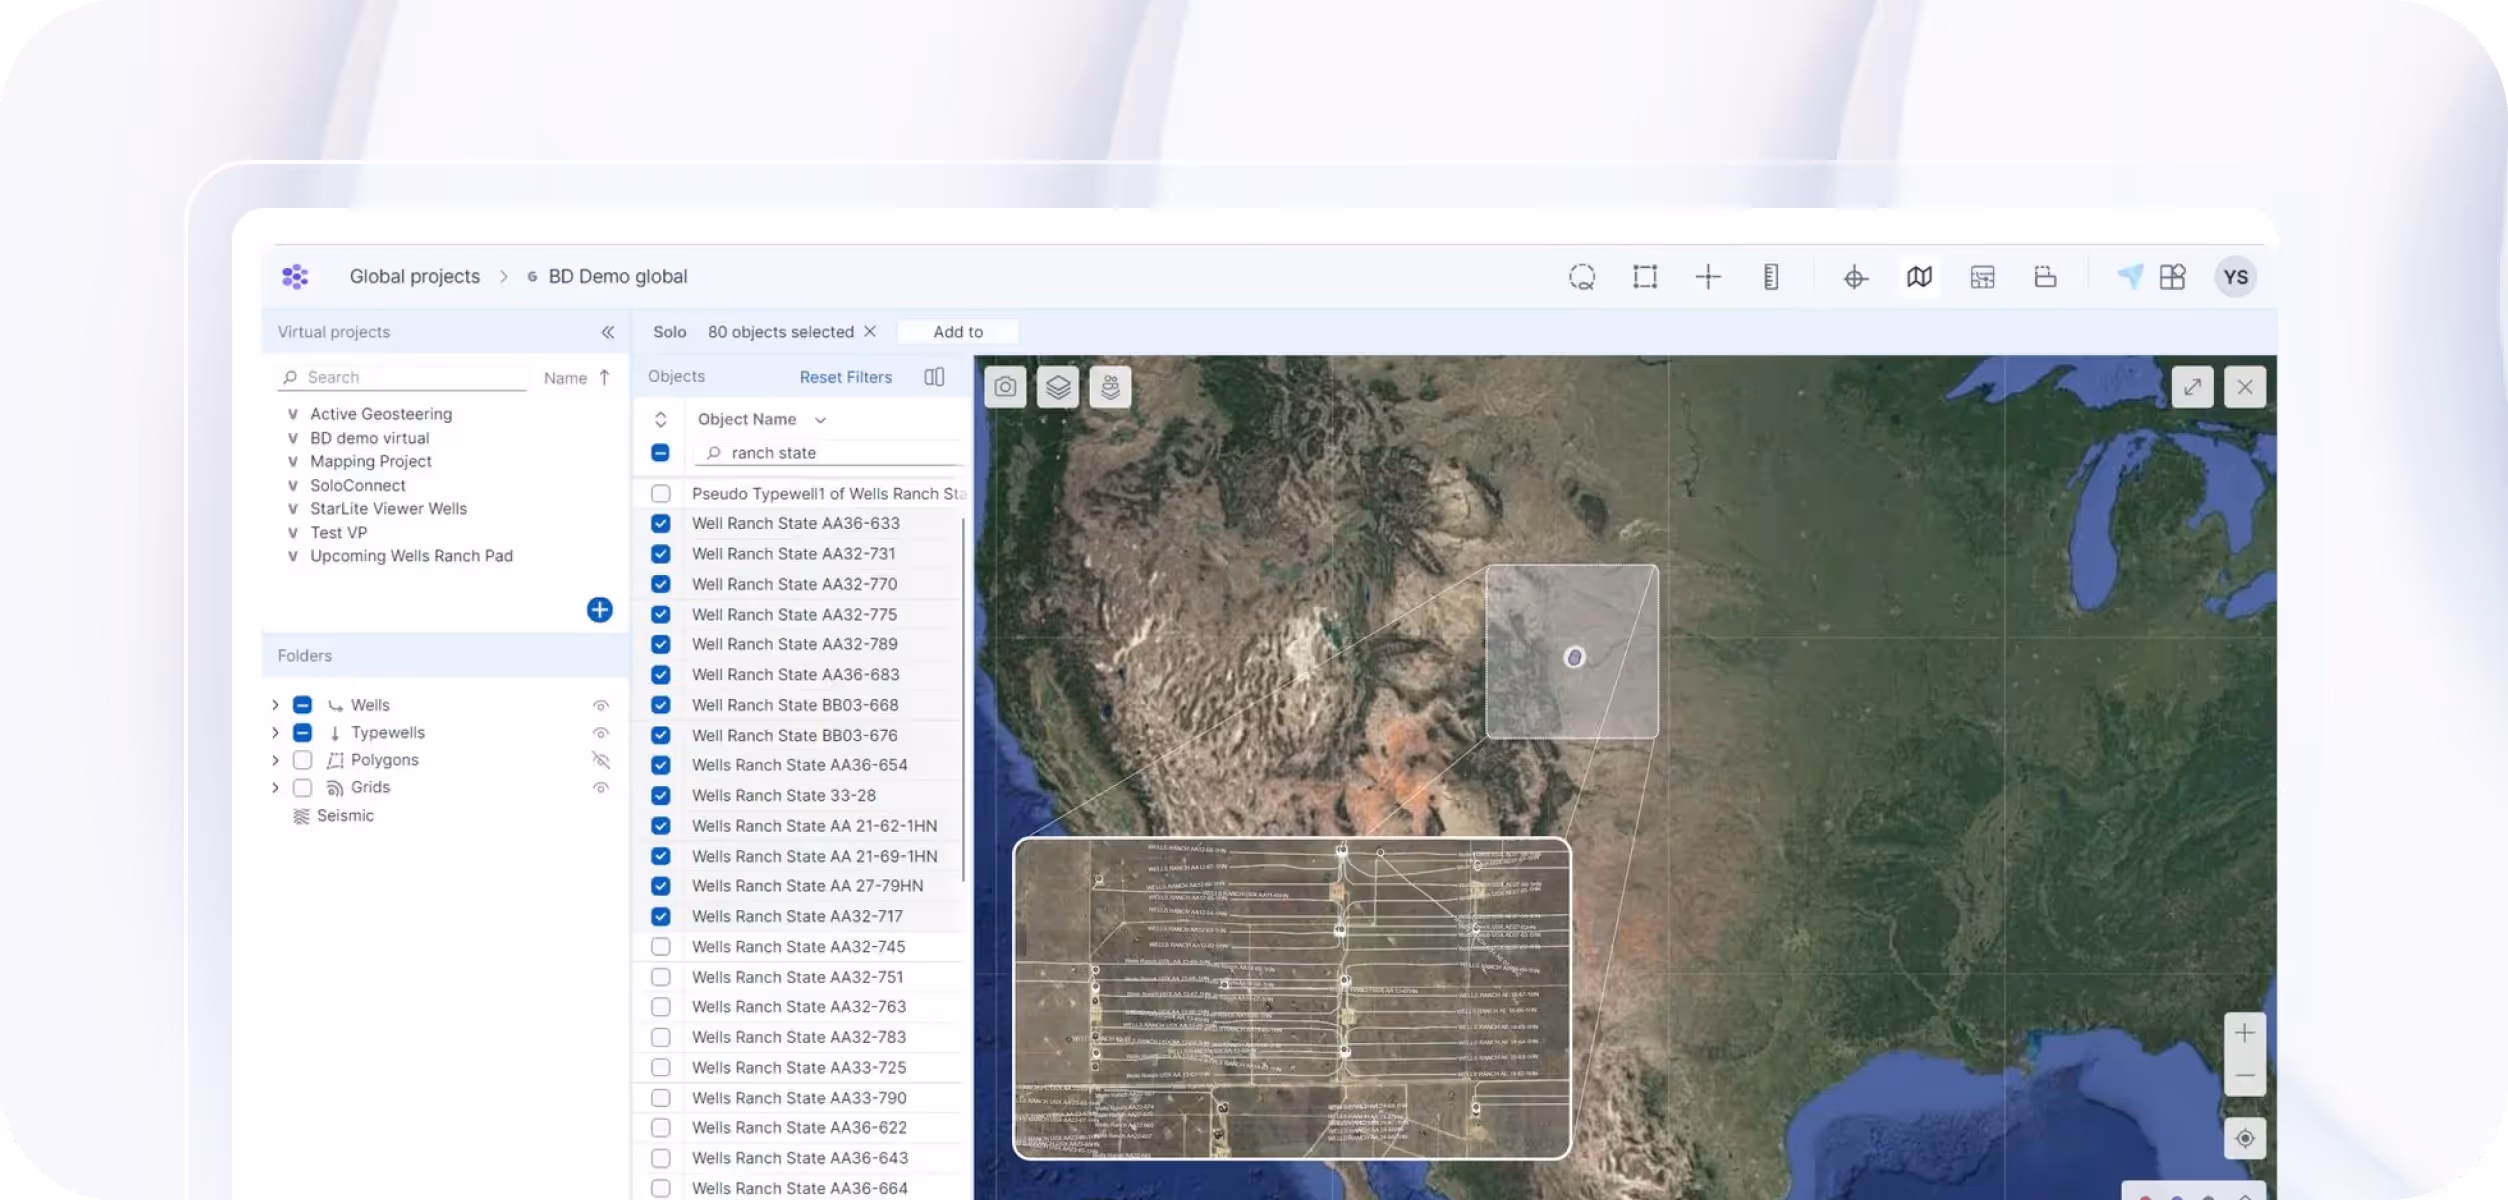The image size is (2508, 1200).
Task: Open the Object Name column dropdown
Action: (820, 420)
